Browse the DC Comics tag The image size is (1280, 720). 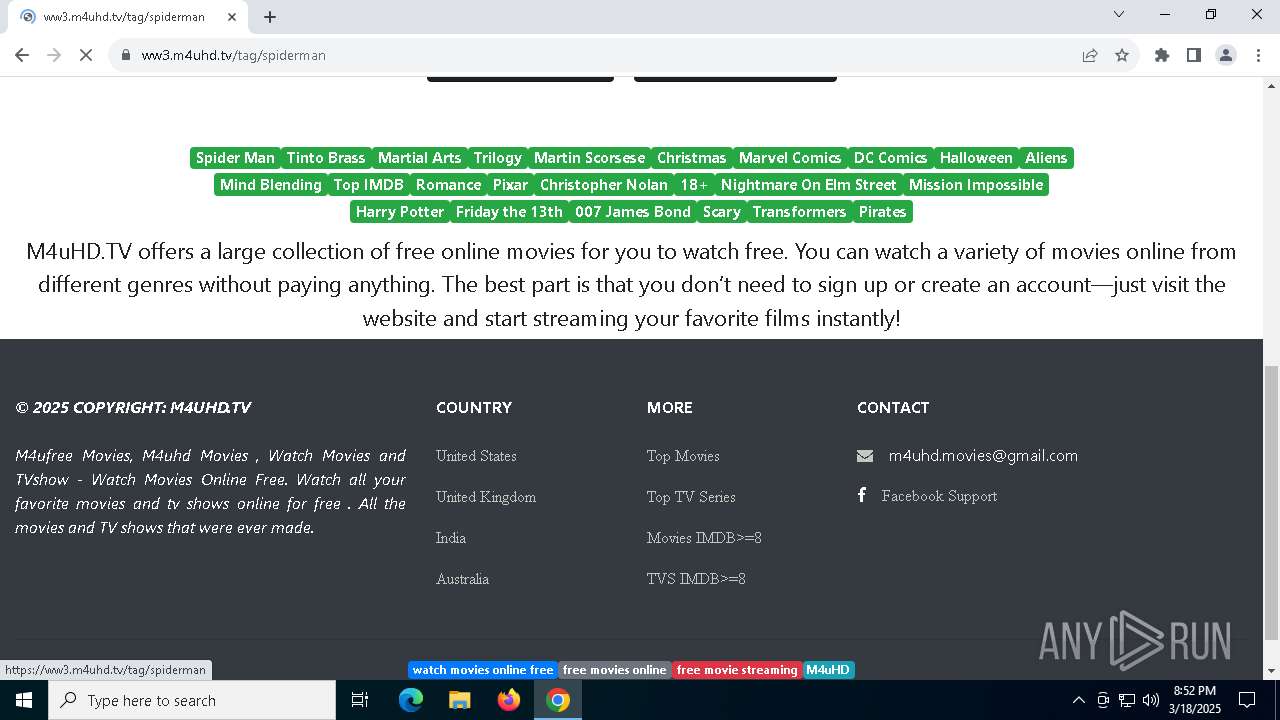click(x=890, y=158)
